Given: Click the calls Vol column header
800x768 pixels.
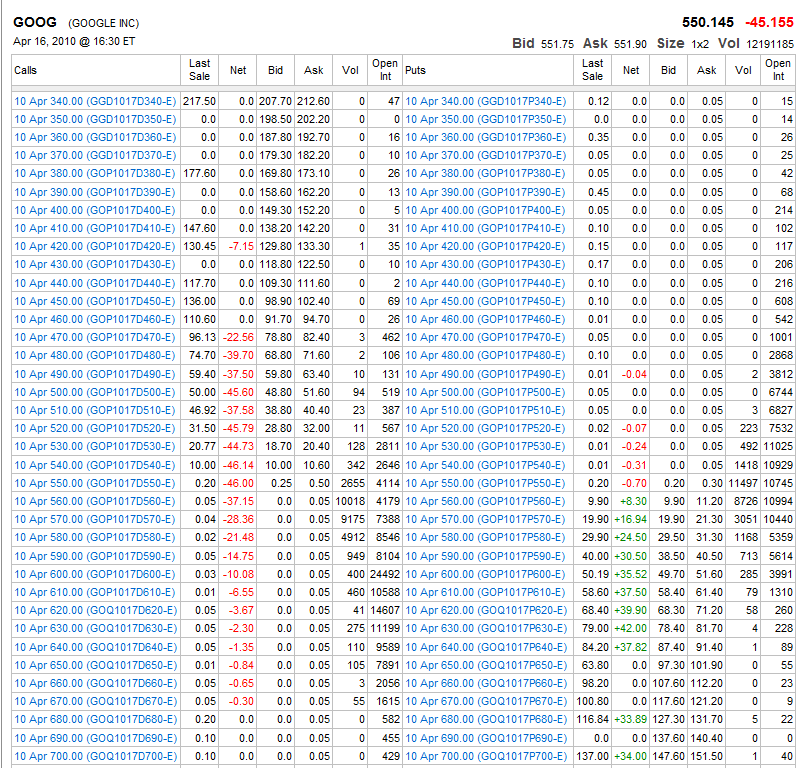Looking at the screenshot, I should (350, 70).
